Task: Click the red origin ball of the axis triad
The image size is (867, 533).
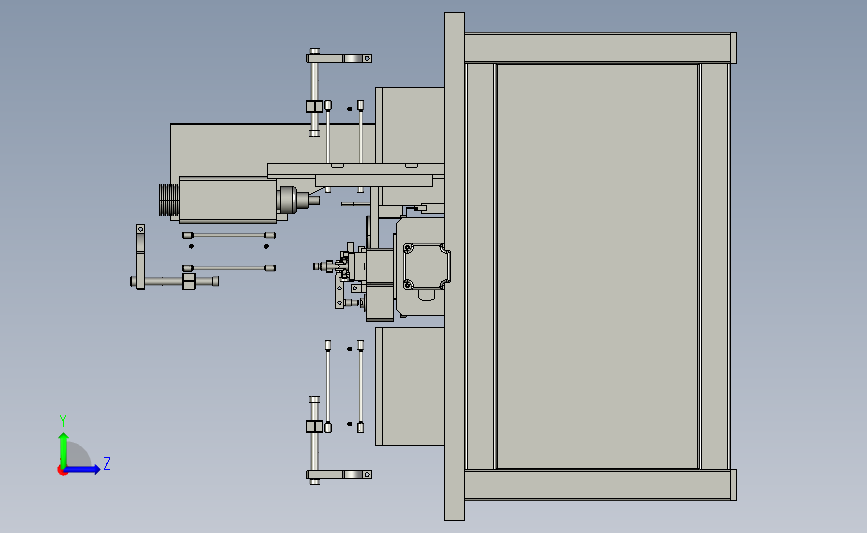Action: click(x=62, y=471)
